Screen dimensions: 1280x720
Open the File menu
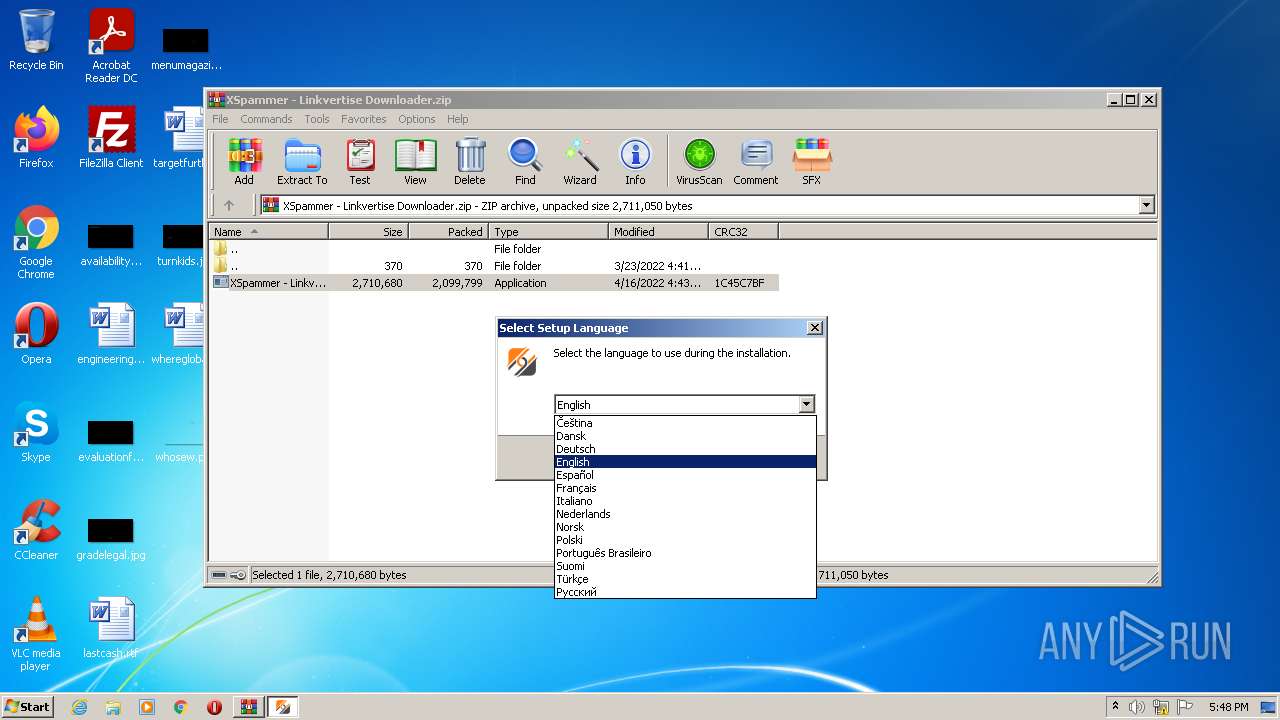pyautogui.click(x=220, y=119)
